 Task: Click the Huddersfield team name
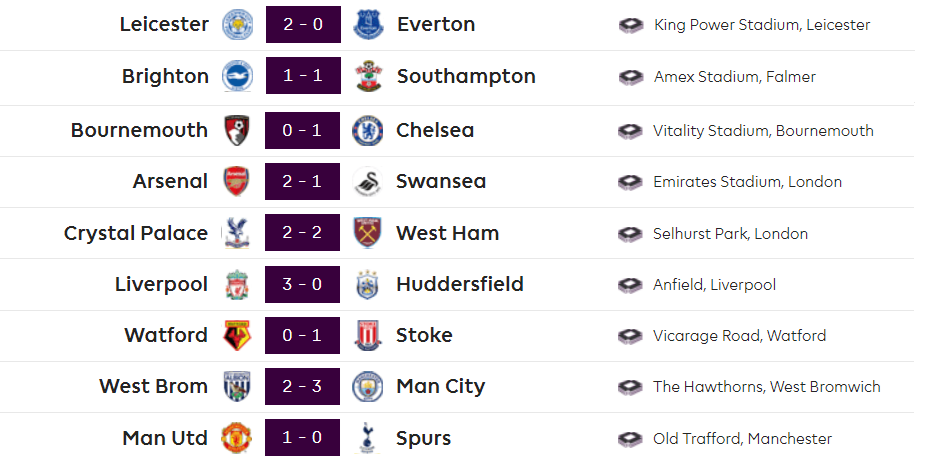pos(460,285)
